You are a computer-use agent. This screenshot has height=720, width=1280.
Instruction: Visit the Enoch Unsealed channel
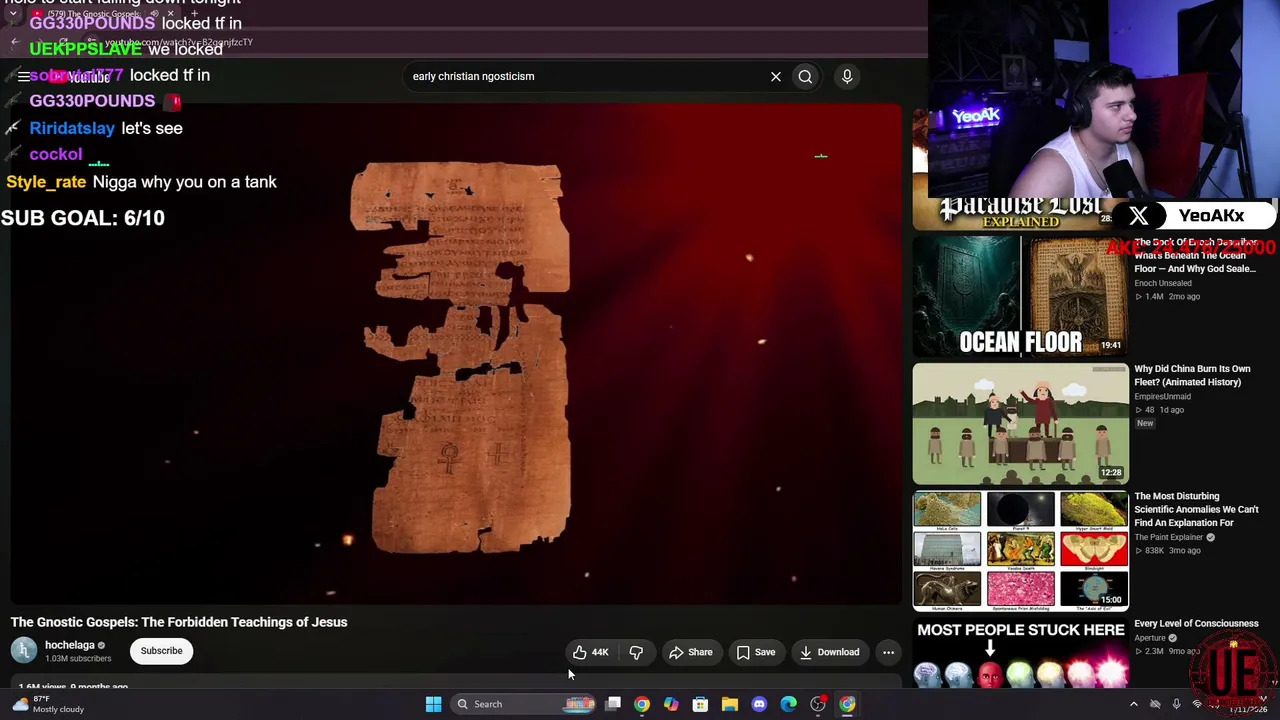(1162, 283)
